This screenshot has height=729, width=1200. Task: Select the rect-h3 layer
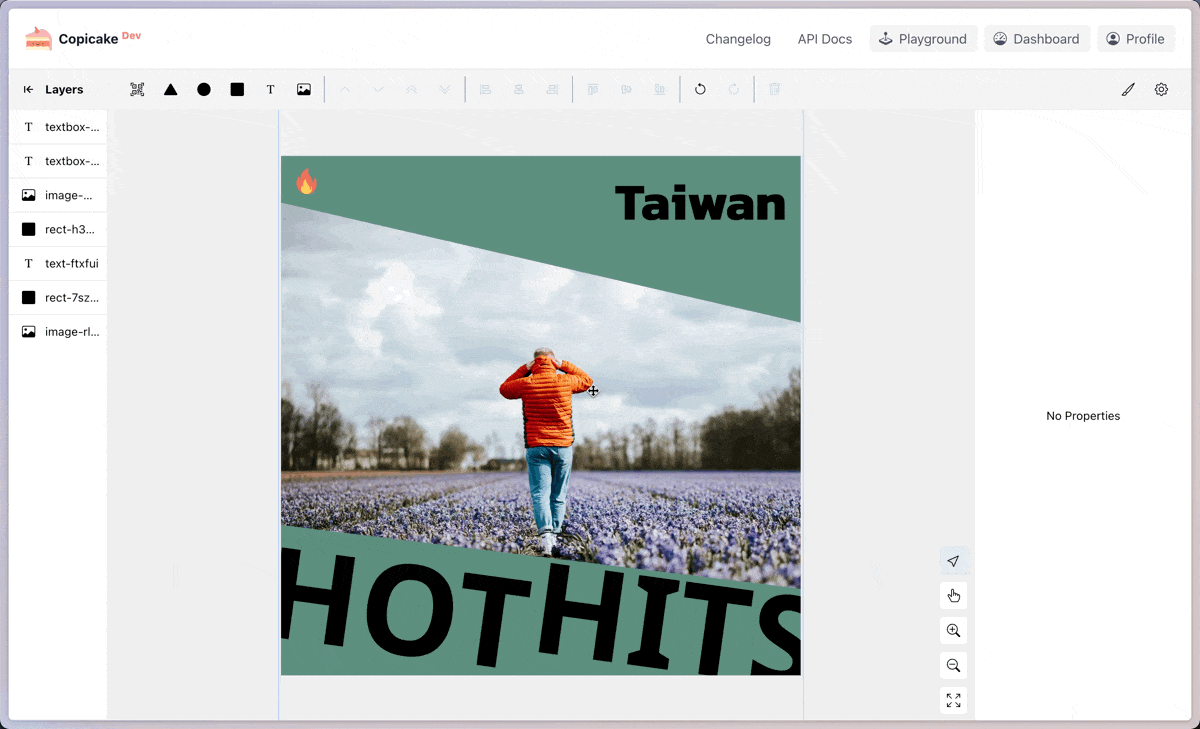(58, 229)
